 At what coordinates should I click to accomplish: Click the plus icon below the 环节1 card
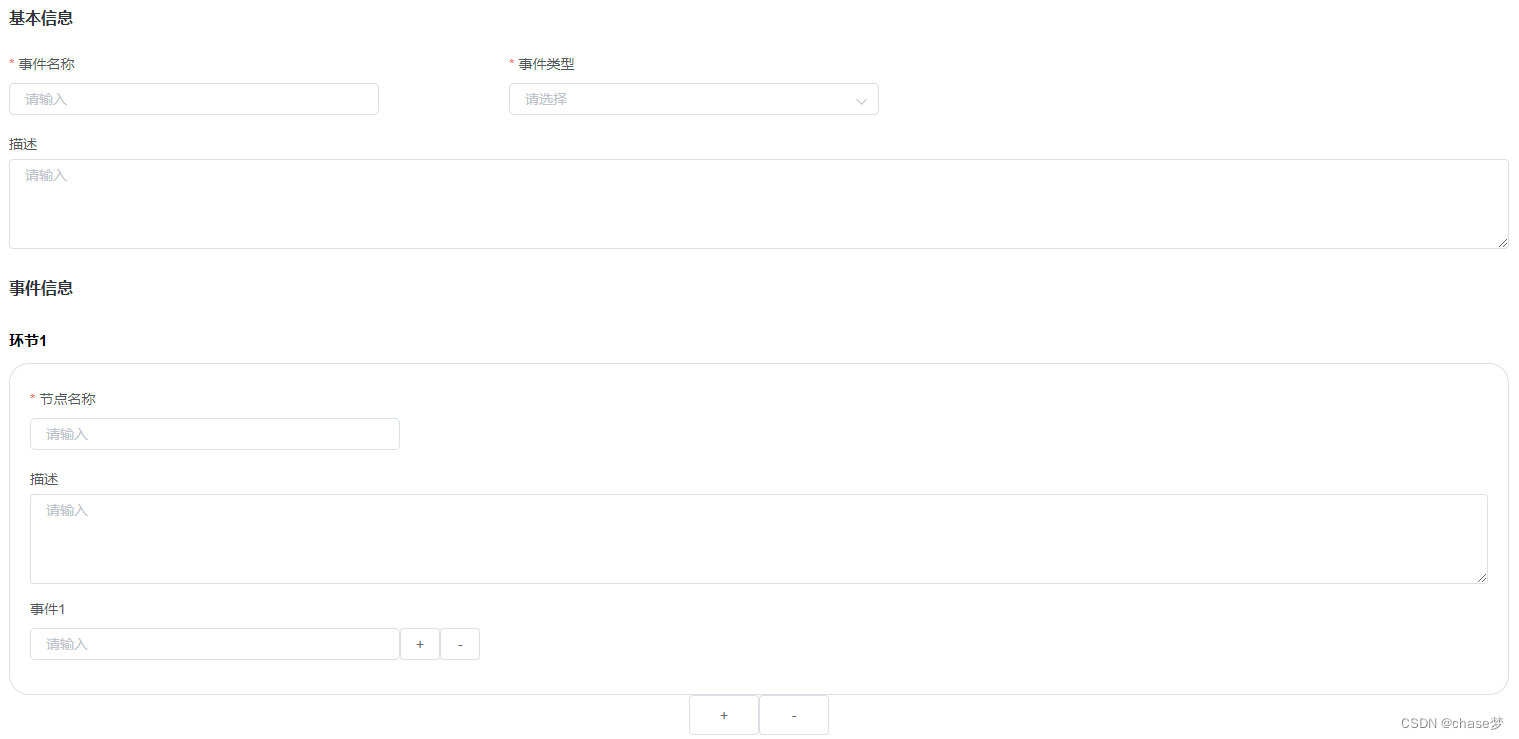[x=723, y=715]
